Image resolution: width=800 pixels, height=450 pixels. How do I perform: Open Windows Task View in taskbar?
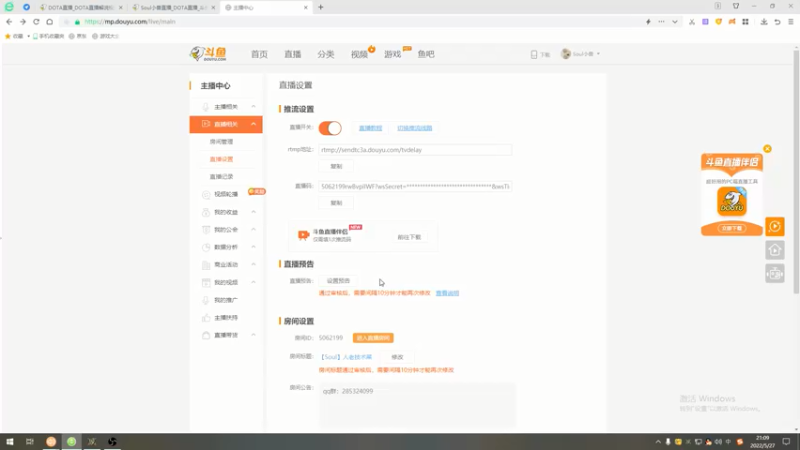[x=30, y=442]
